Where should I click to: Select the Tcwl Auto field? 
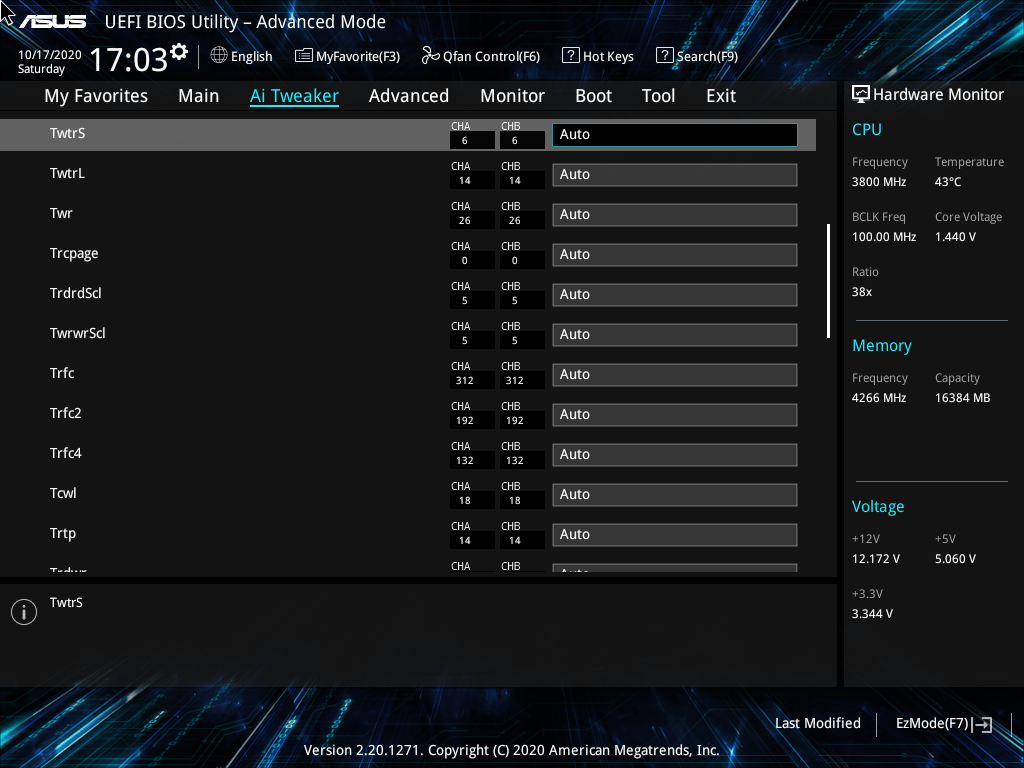coord(675,495)
